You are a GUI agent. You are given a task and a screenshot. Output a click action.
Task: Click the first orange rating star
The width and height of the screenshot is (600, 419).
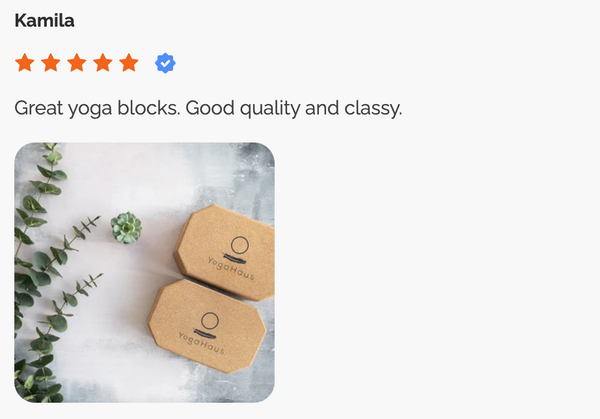[x=25, y=63]
